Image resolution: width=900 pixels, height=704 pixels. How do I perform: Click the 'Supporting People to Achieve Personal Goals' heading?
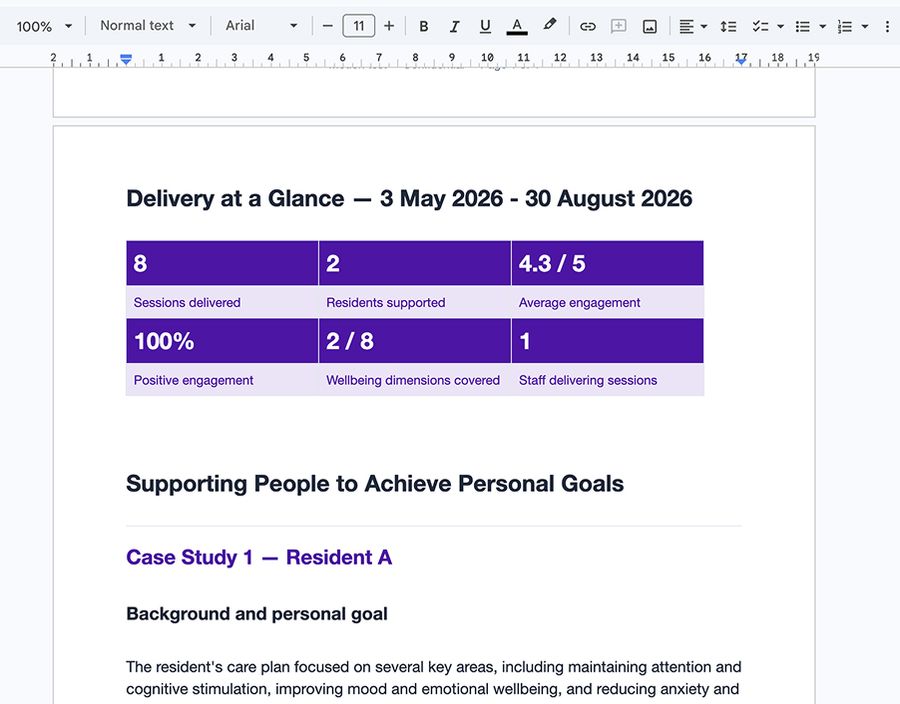coord(375,484)
